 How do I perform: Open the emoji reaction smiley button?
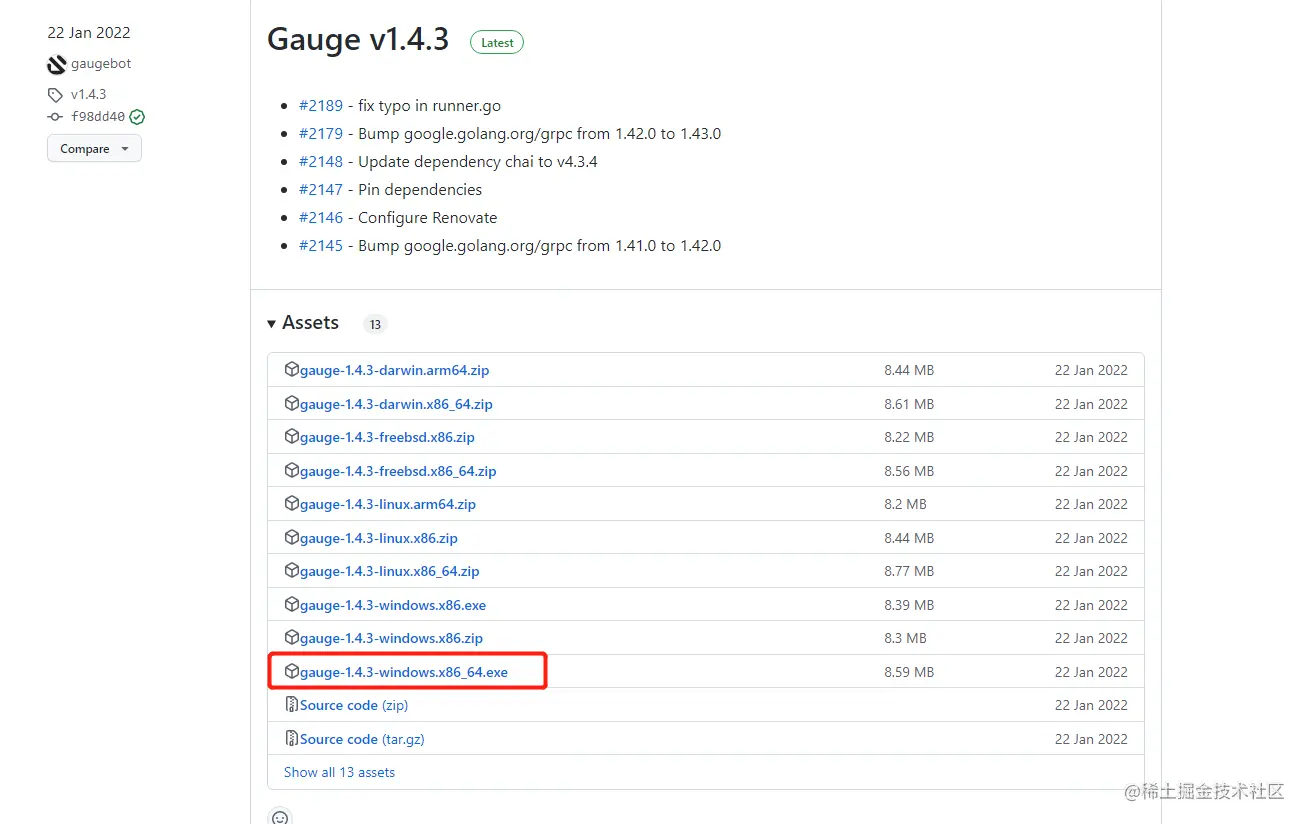280,816
